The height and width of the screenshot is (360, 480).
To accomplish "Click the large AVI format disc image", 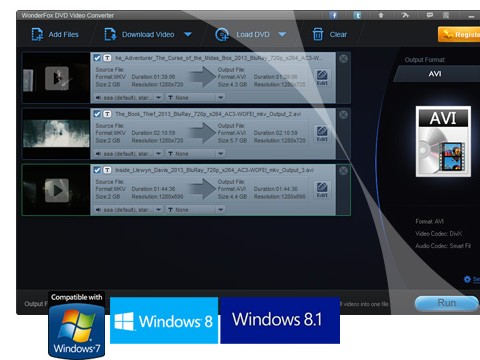I will 443,141.
